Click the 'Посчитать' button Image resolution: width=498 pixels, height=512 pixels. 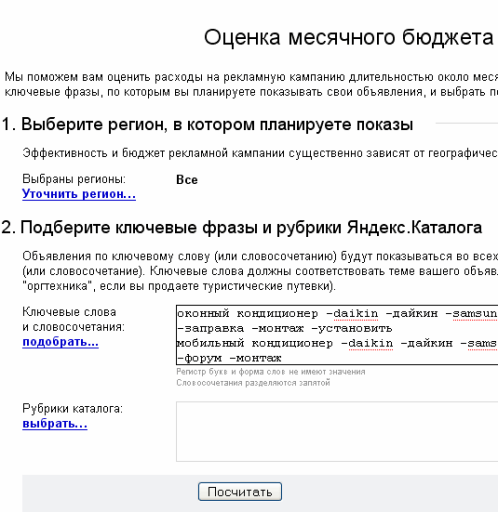(240, 492)
